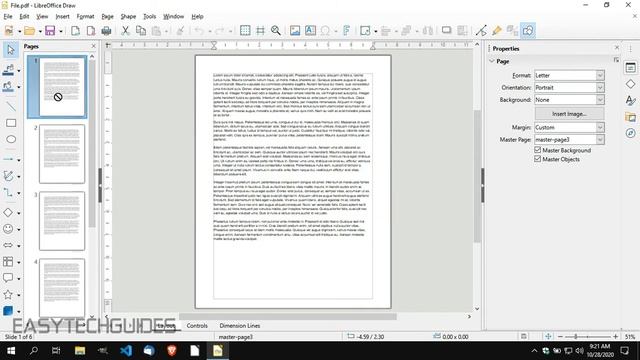The width and height of the screenshot is (640, 360).
Task: Toggle the Display Grid icon
Action: click(245, 31)
